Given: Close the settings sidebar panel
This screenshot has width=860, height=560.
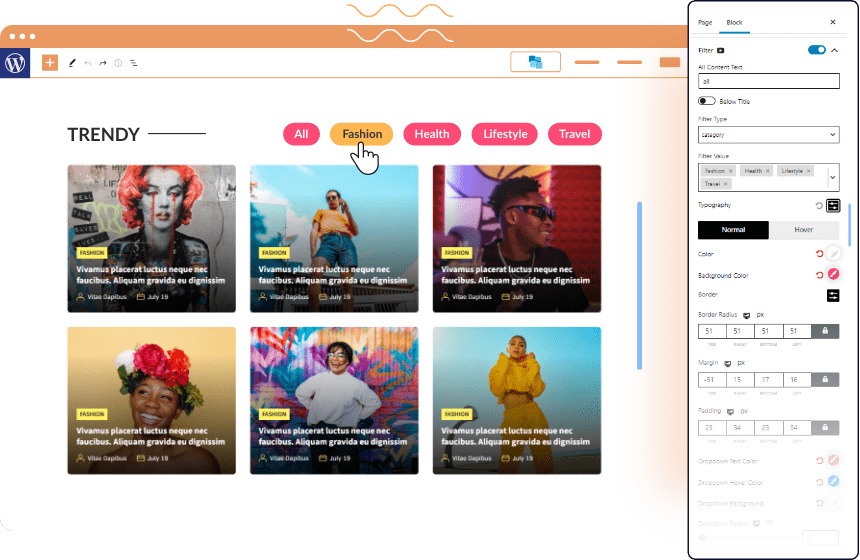Looking at the screenshot, I should click(833, 22).
